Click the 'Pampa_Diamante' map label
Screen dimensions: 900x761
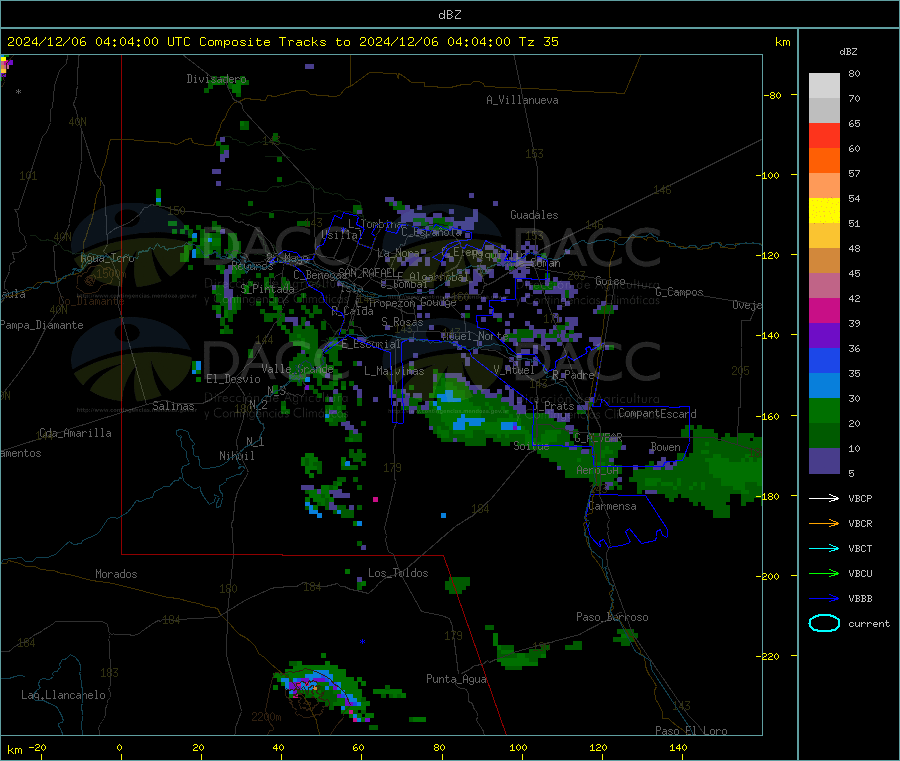[x=42, y=325]
